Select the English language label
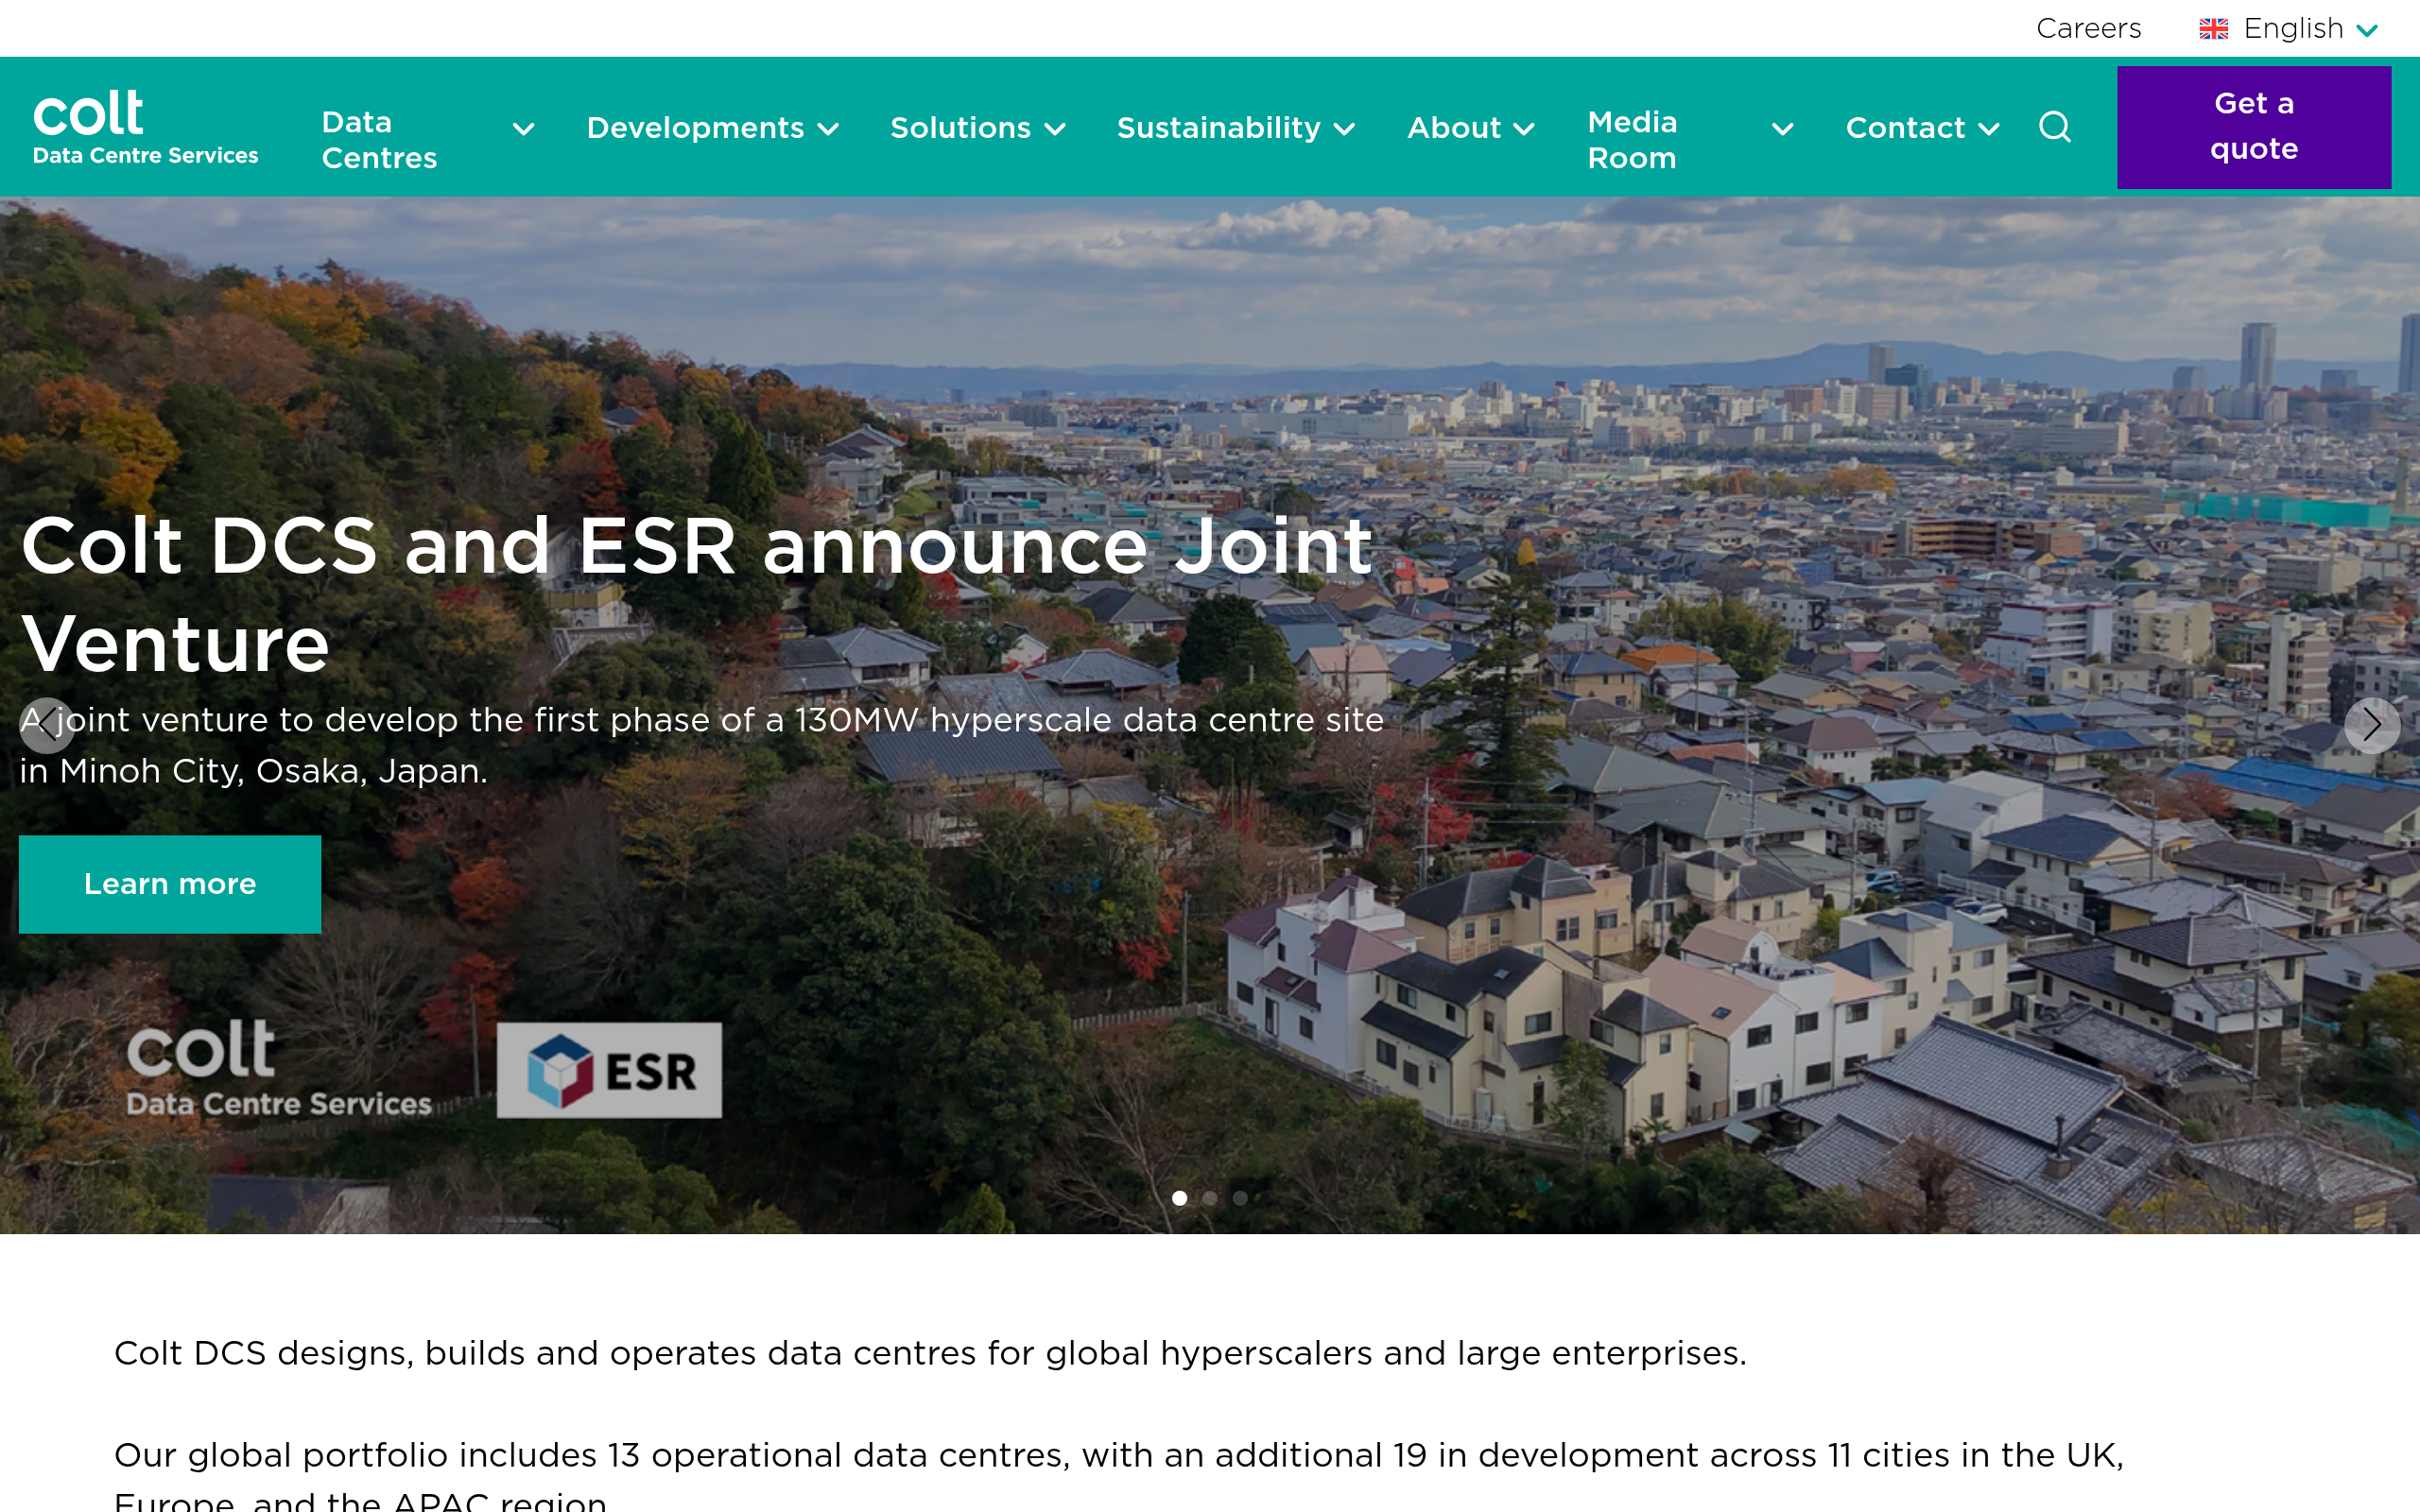 tap(2293, 28)
